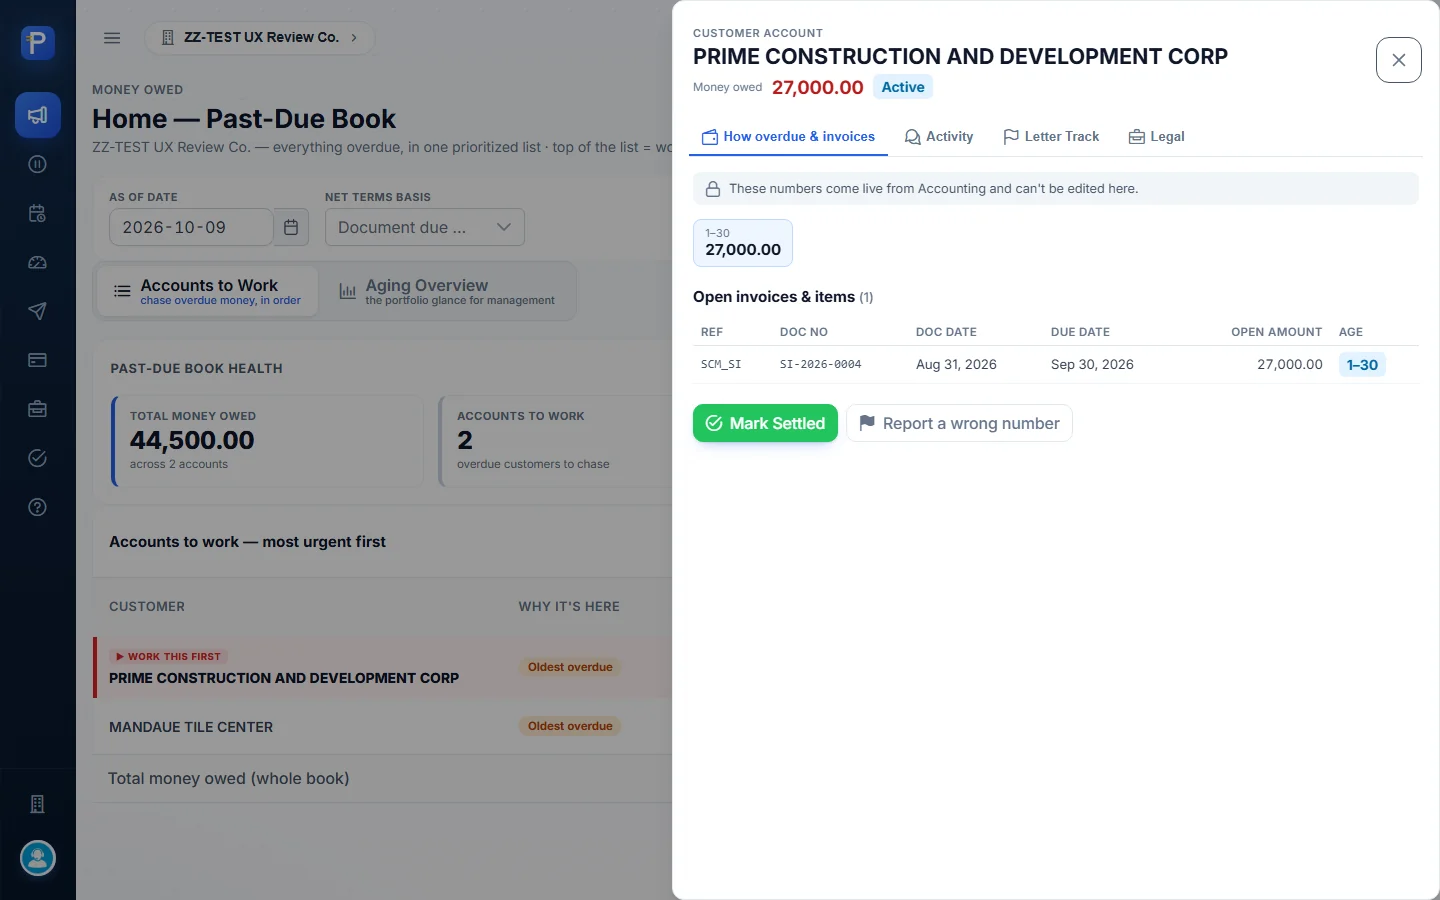Open the Activity tab
The image size is (1440, 900).
point(939,137)
